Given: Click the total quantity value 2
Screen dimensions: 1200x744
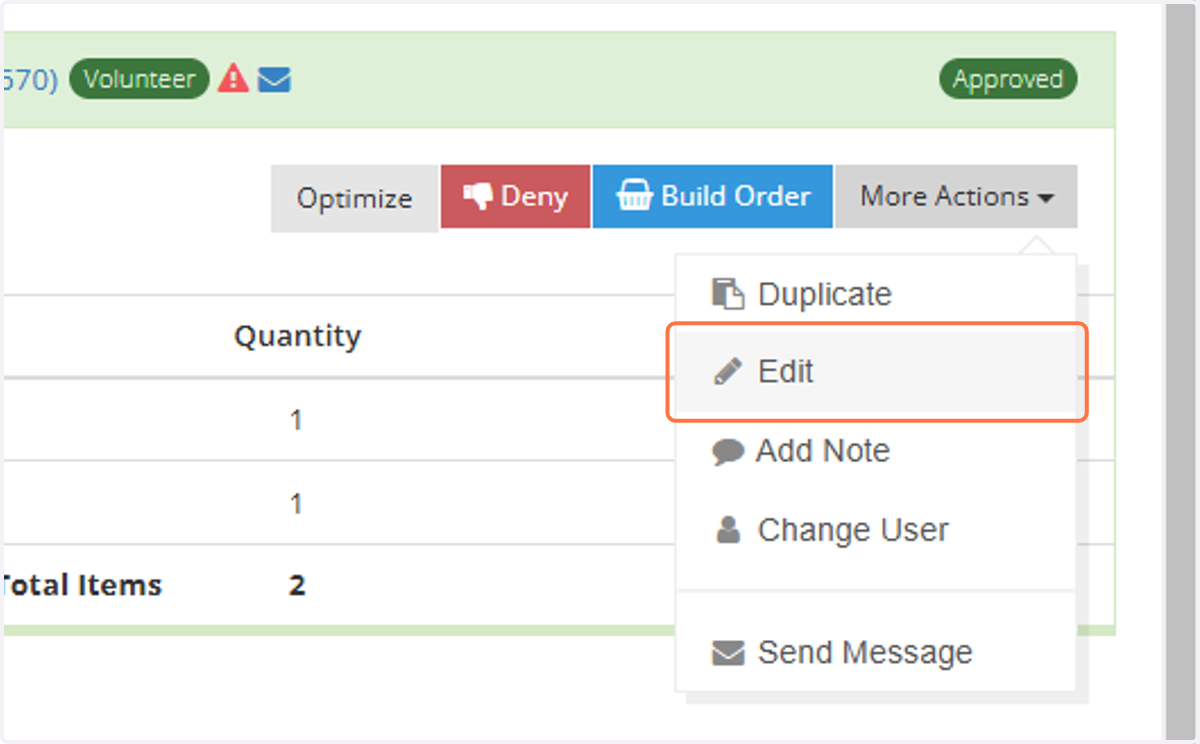Looking at the screenshot, I should click(x=297, y=585).
